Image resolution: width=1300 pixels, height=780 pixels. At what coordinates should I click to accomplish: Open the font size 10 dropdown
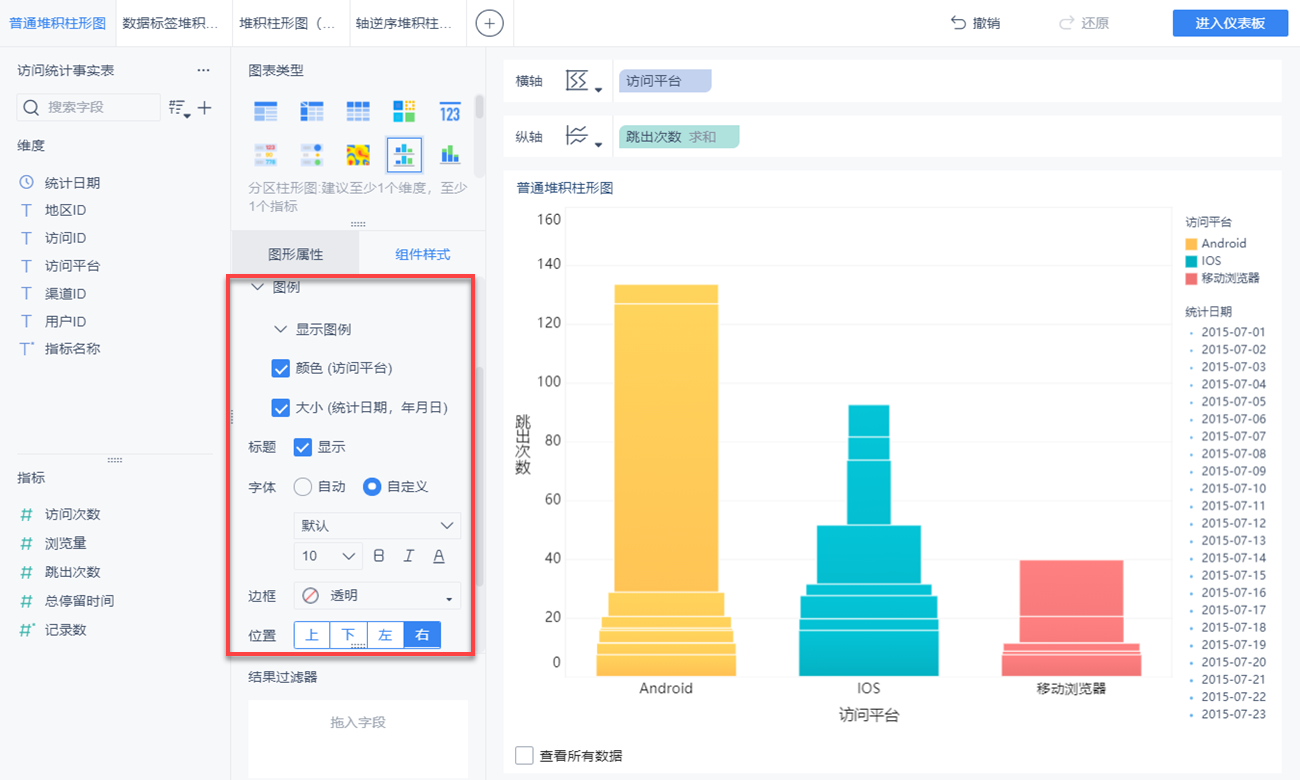pos(328,556)
